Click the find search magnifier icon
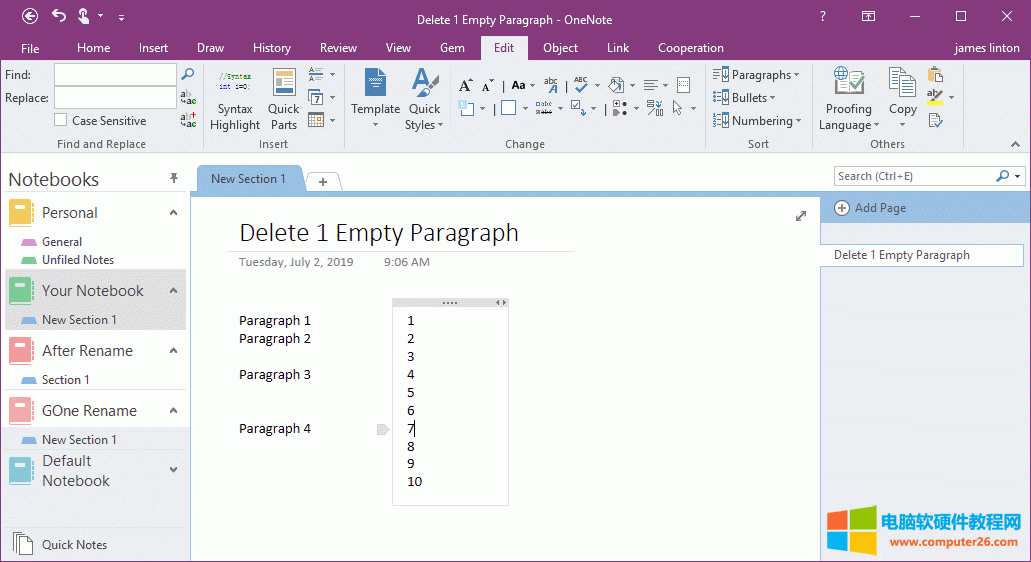 click(187, 74)
